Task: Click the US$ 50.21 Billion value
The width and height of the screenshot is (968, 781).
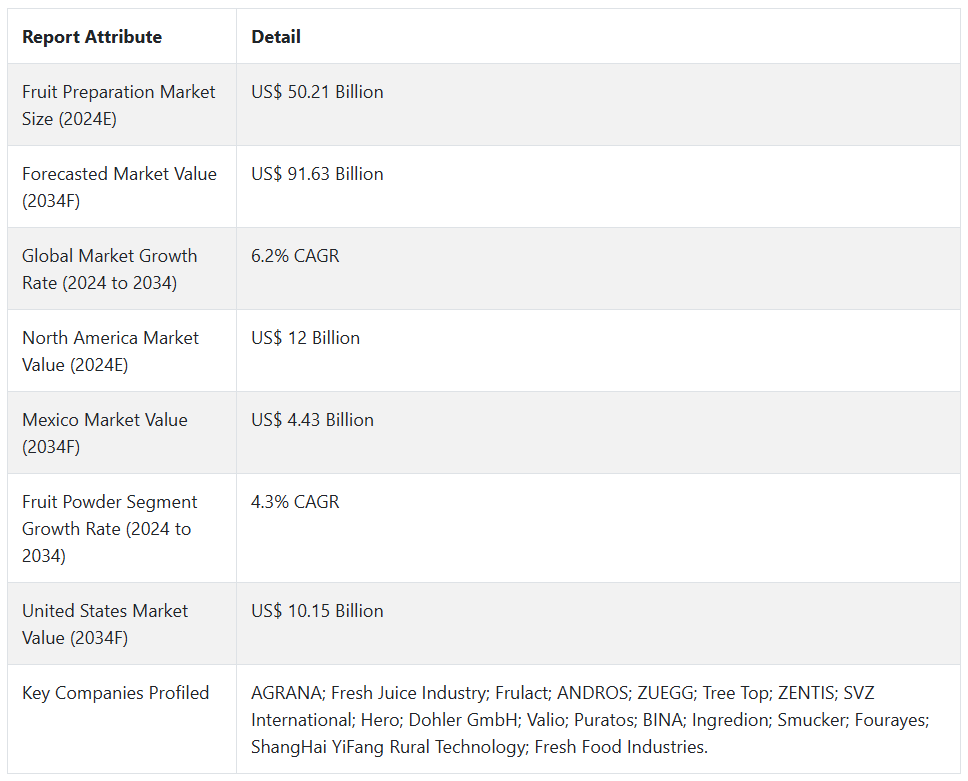Action: tap(317, 92)
